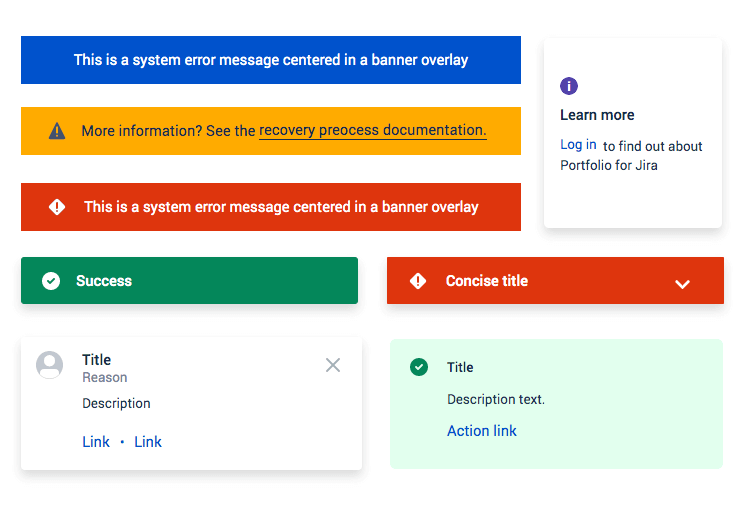Click the Description text in notification
Viewport: 750px width, 510px height.
pos(116,403)
